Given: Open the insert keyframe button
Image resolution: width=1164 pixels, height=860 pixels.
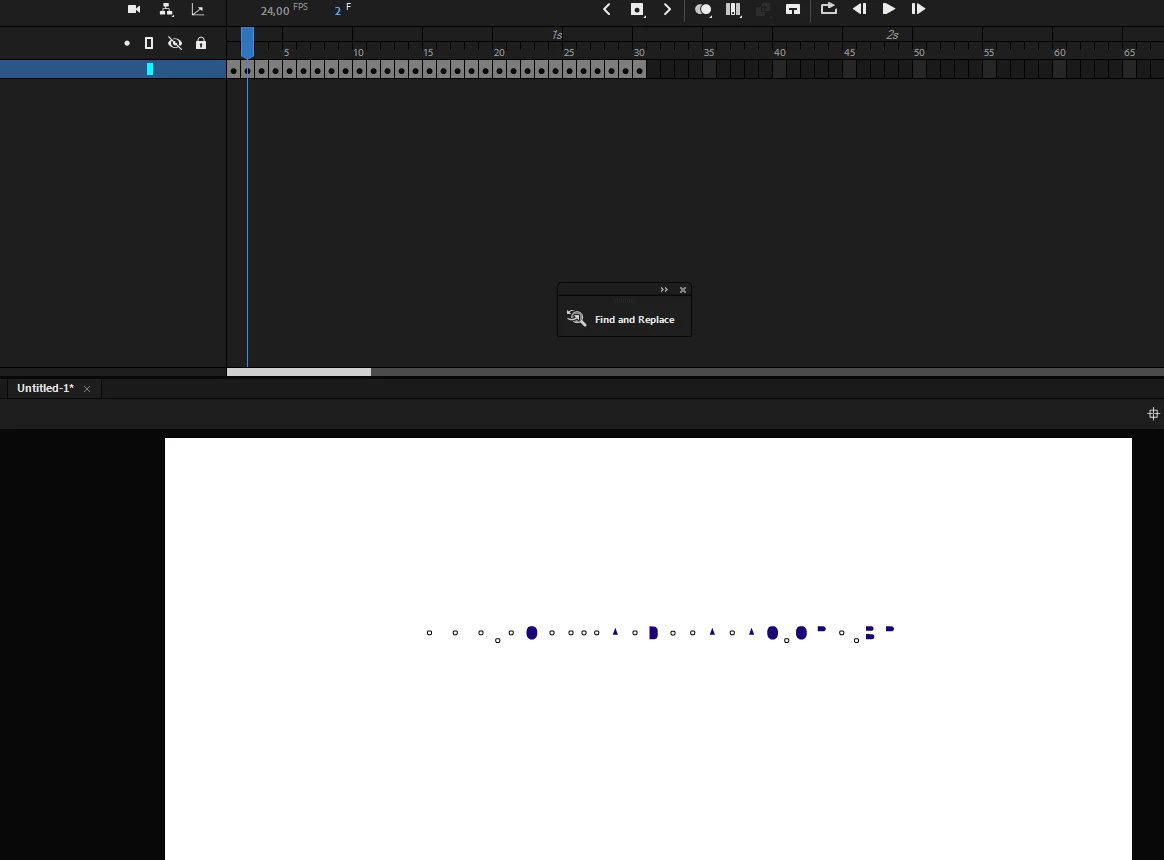Looking at the screenshot, I should pyautogui.click(x=637, y=10).
